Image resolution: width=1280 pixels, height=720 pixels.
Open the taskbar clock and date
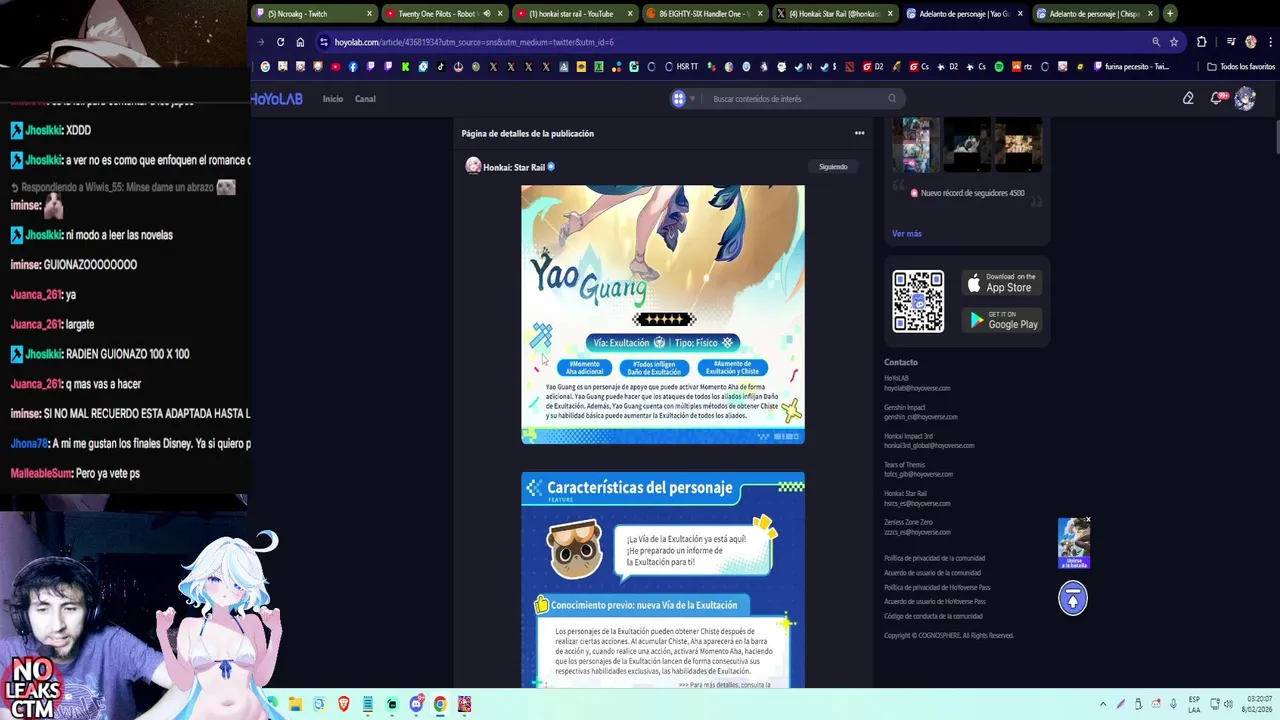tap(1256, 704)
